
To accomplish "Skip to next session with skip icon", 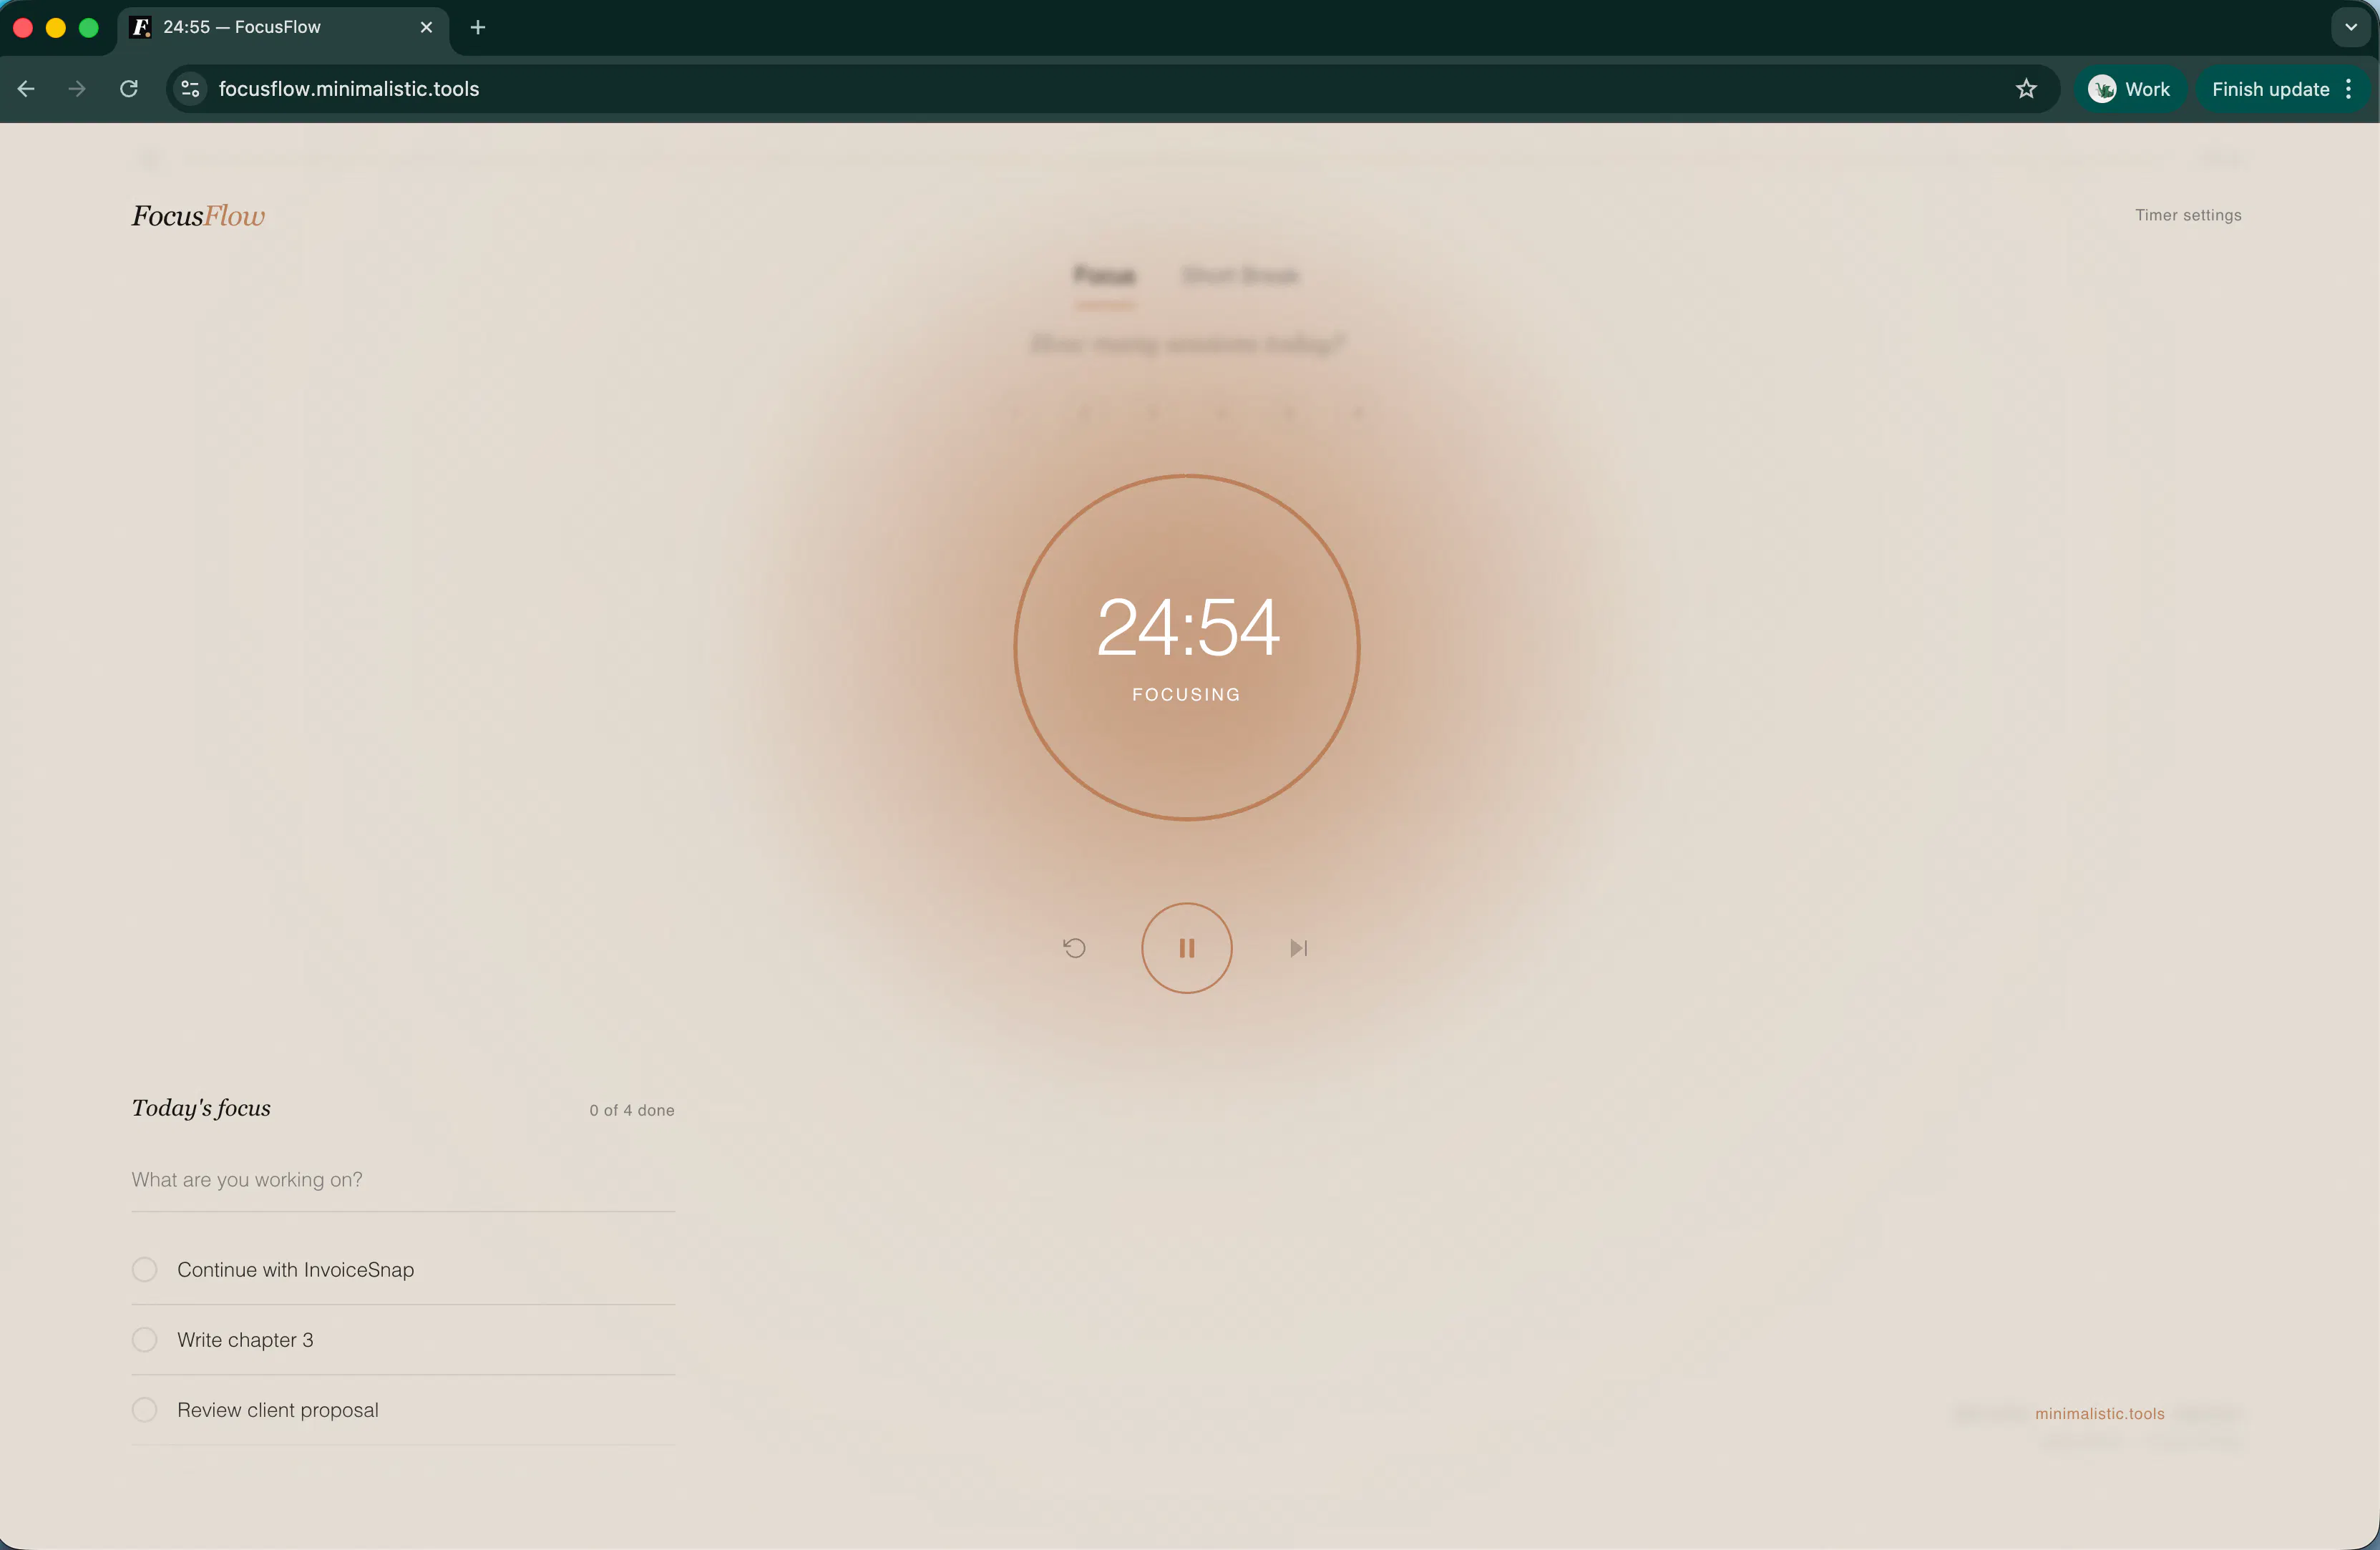I will point(1298,948).
